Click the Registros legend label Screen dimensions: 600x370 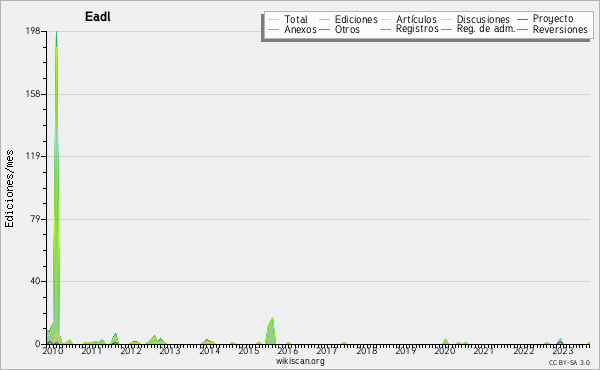click(417, 29)
